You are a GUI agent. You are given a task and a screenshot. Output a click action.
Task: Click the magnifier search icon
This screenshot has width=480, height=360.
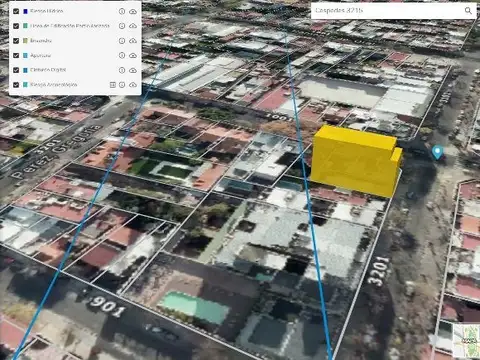coord(468,11)
